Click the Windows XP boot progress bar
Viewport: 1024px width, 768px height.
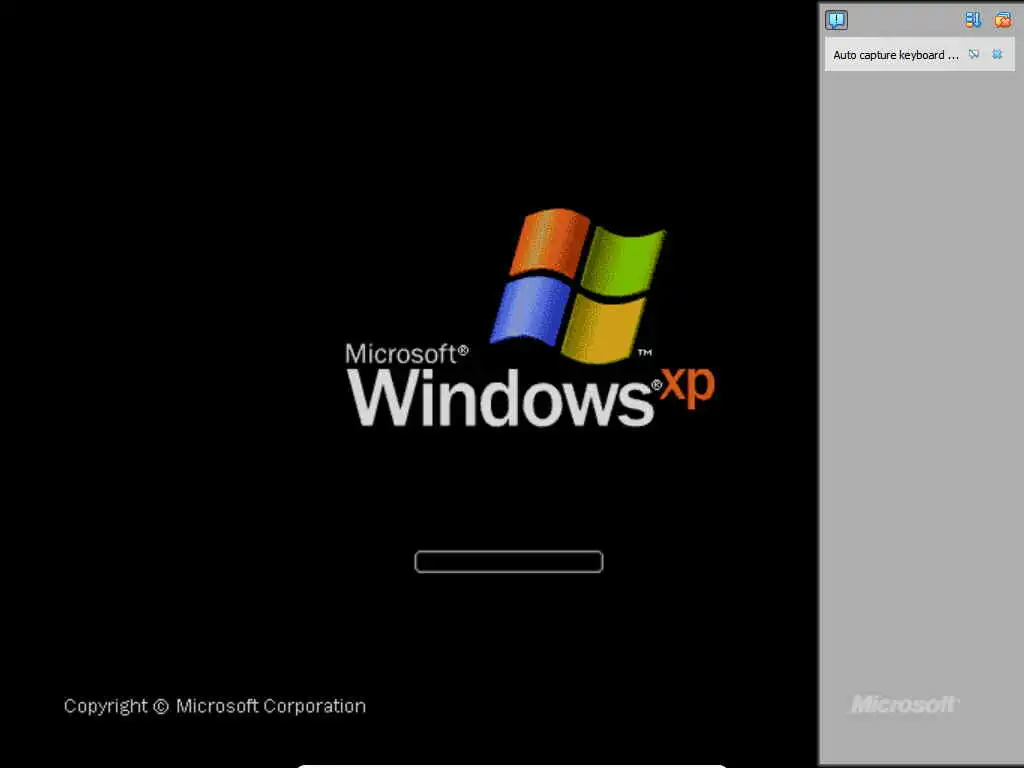(509, 562)
